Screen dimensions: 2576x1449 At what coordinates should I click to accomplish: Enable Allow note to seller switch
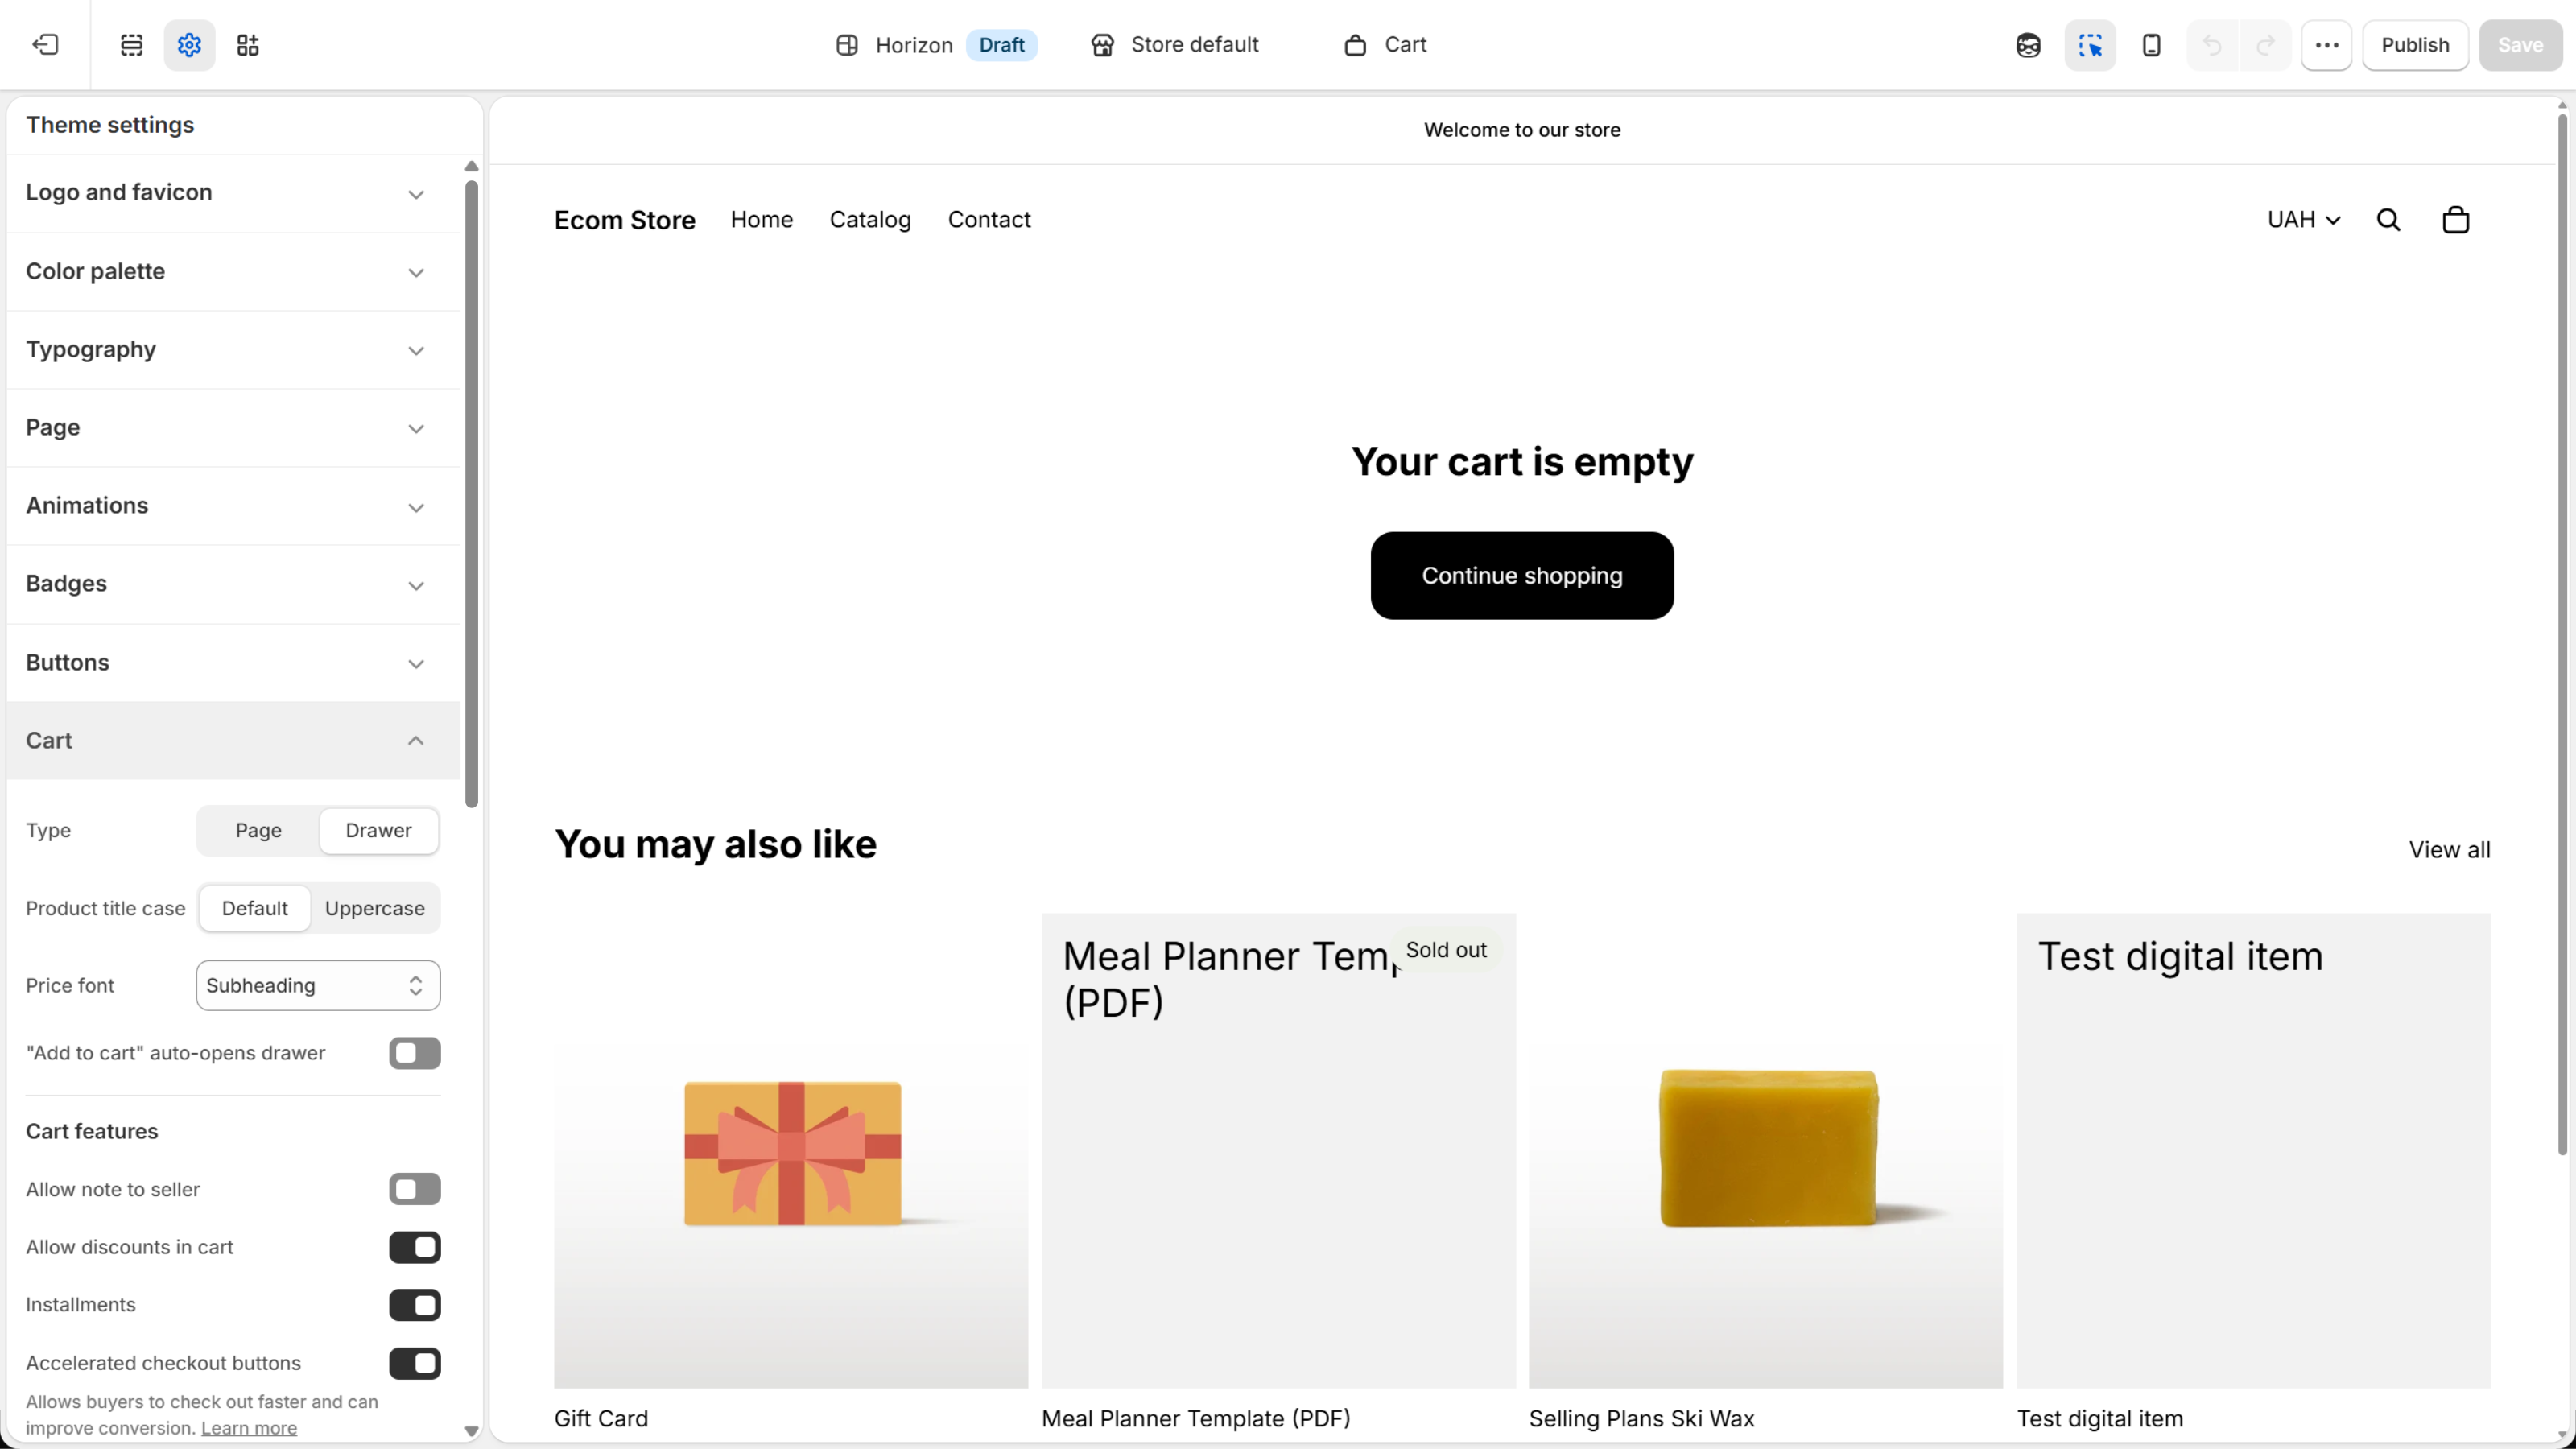[415, 1189]
